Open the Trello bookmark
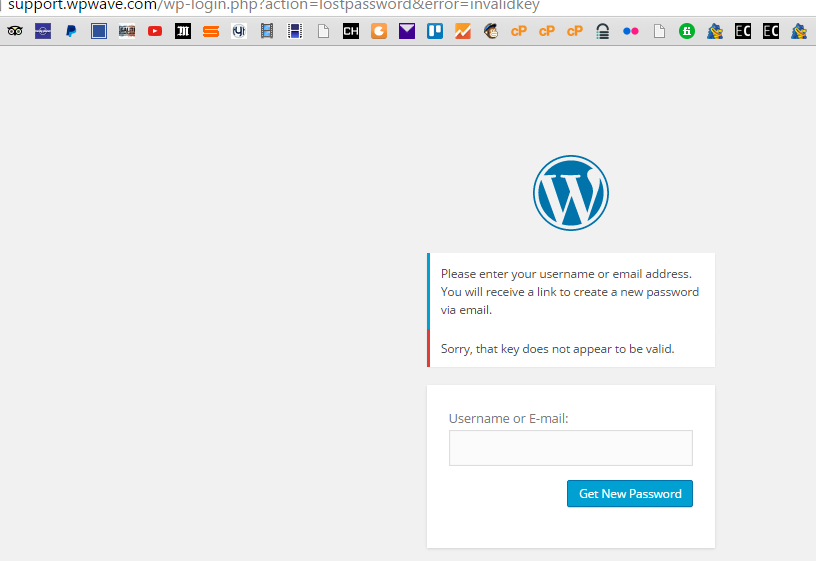Image resolution: width=816 pixels, height=561 pixels. point(435,31)
